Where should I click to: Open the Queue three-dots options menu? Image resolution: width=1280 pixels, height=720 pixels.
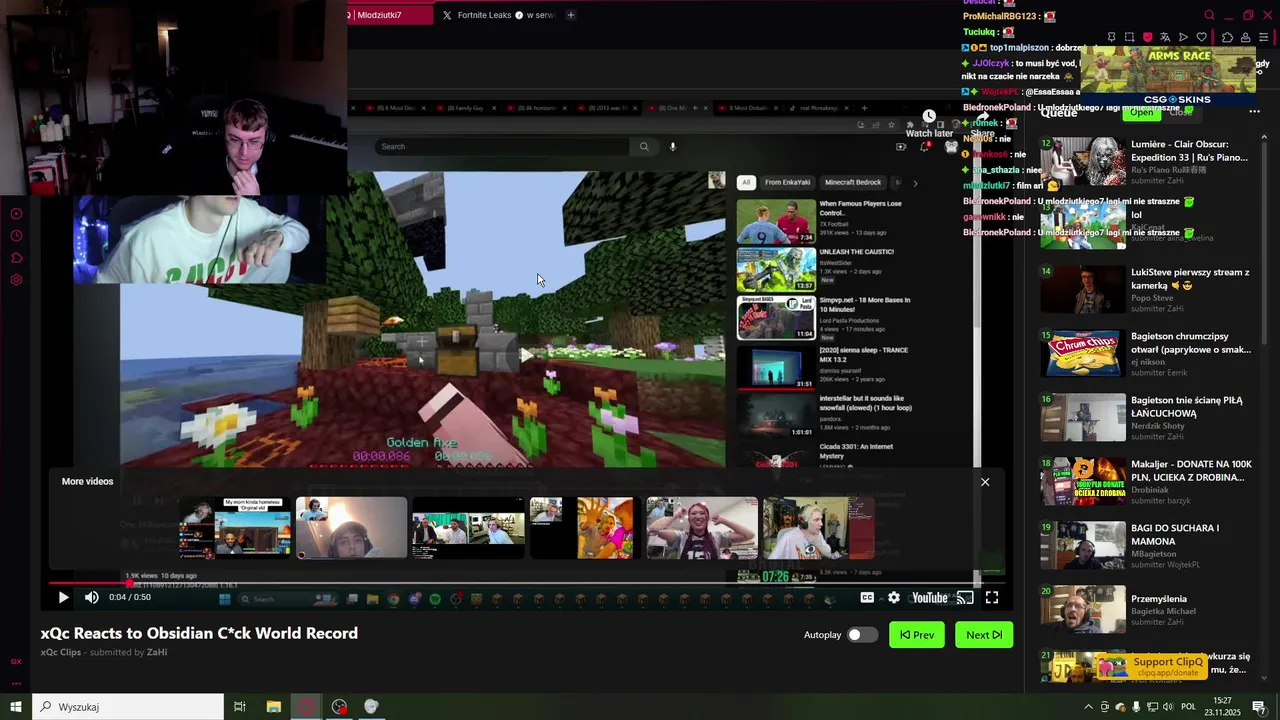(x=1254, y=112)
